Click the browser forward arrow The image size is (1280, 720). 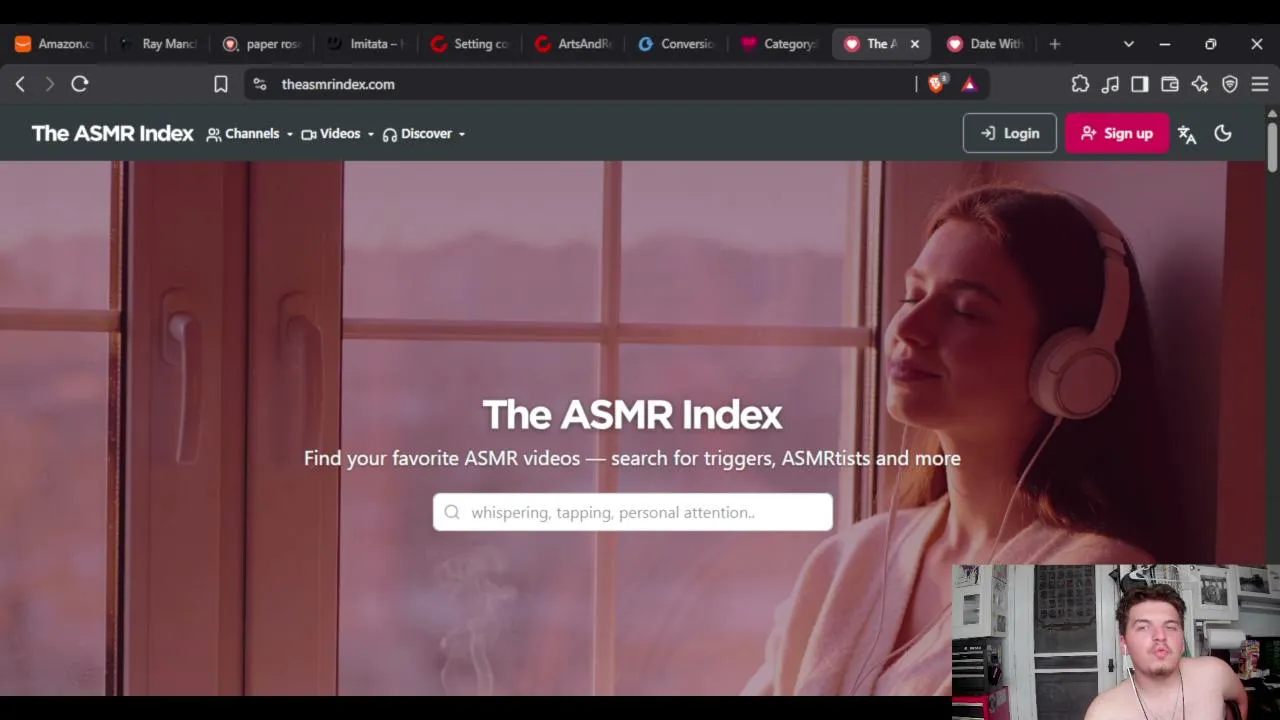pyautogui.click(x=49, y=84)
